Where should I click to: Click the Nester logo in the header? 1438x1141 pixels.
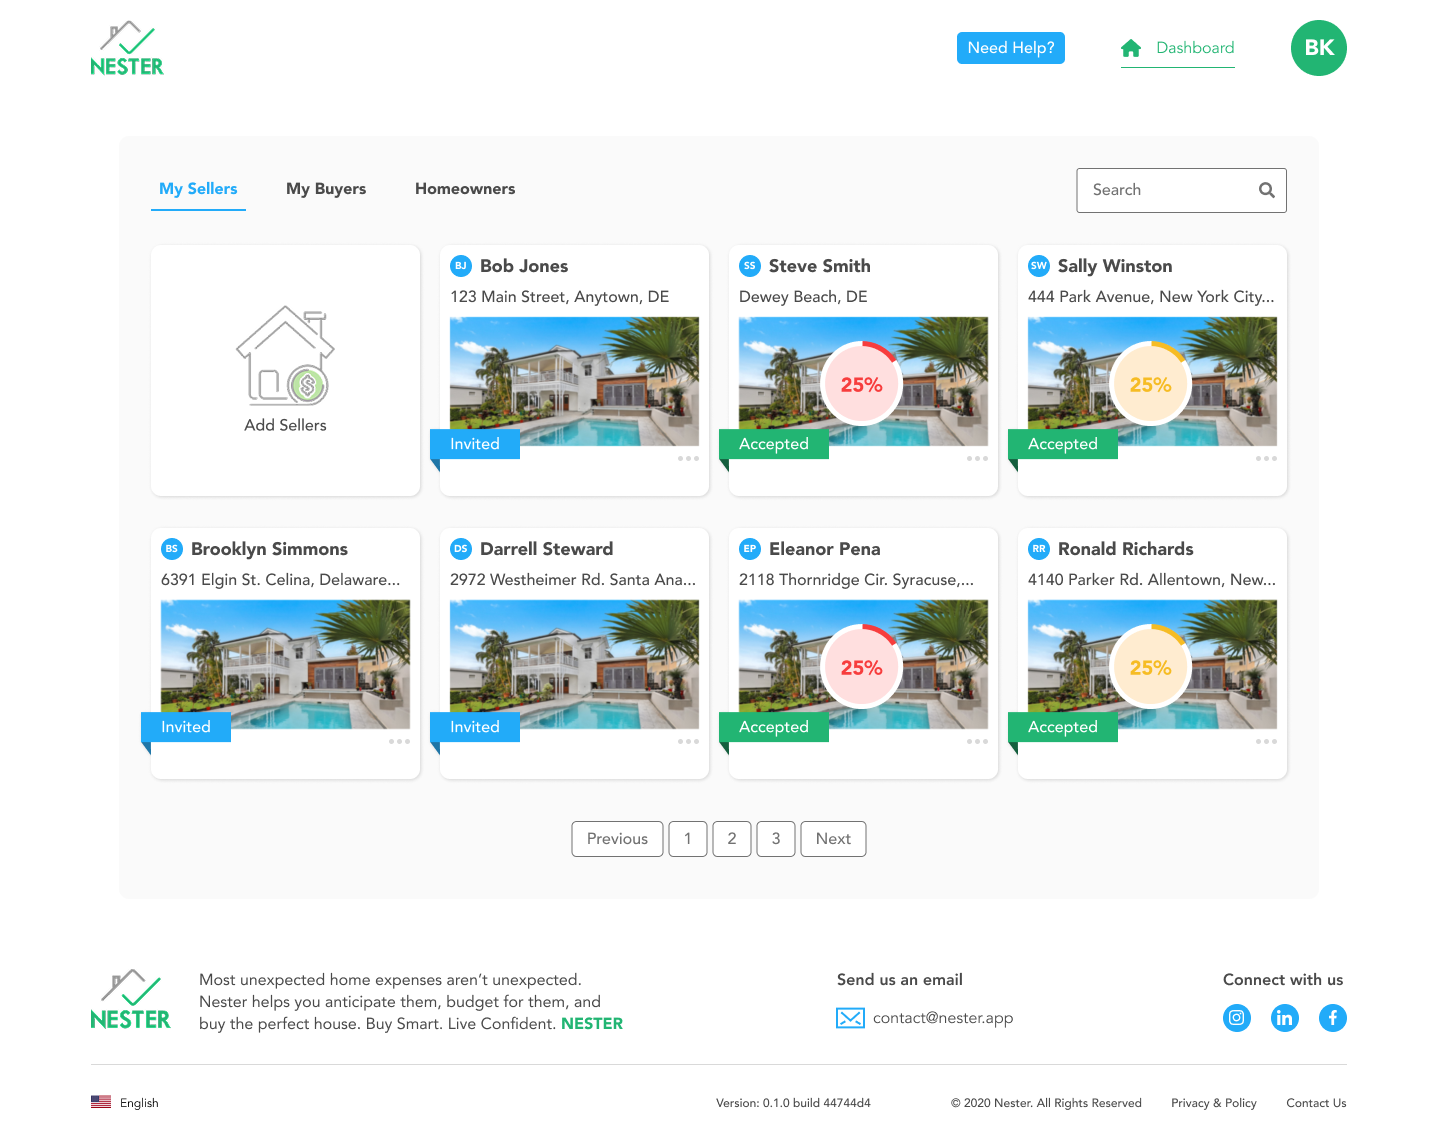pos(127,47)
